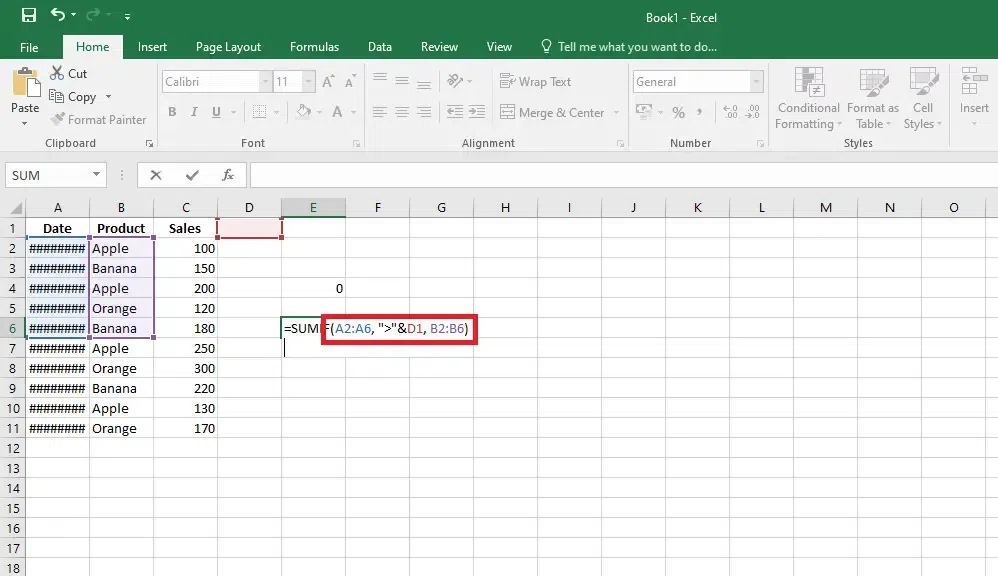998x576 pixels.
Task: Switch to the View tab
Action: coord(499,47)
